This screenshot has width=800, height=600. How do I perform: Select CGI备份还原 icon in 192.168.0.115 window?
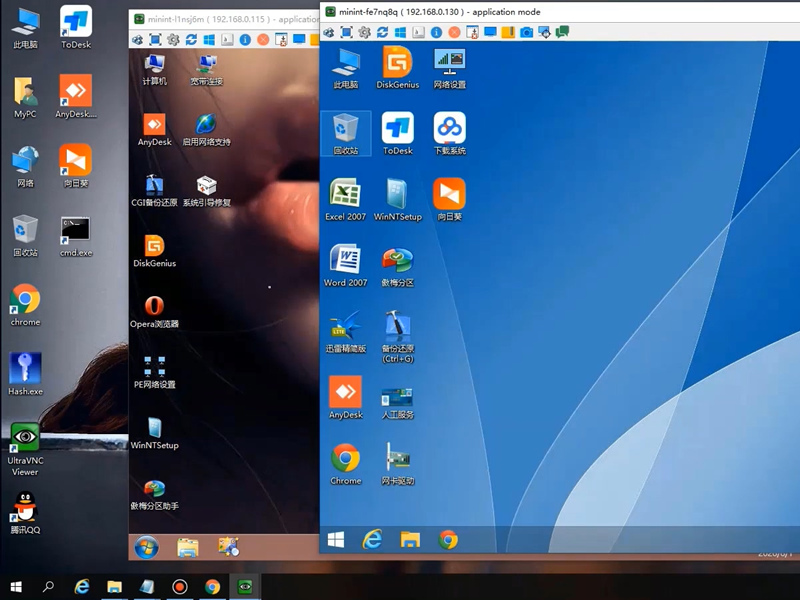(x=154, y=191)
